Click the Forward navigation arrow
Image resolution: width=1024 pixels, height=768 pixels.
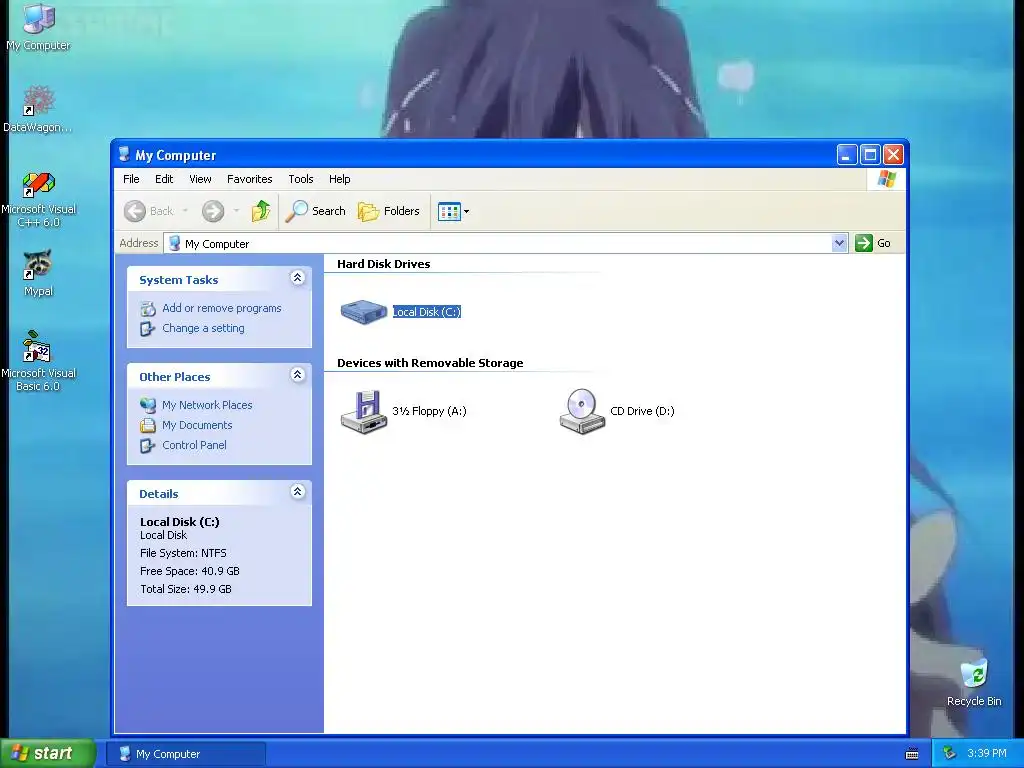click(x=213, y=211)
